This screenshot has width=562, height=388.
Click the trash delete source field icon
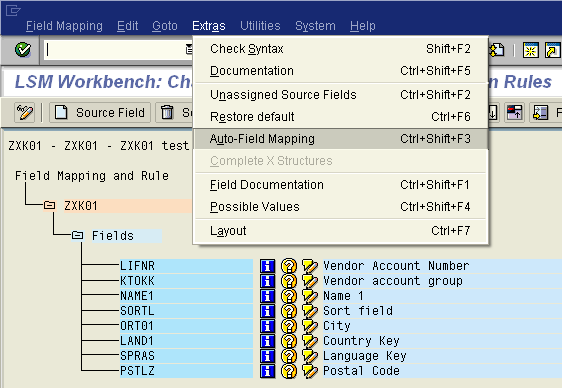[x=167, y=112]
